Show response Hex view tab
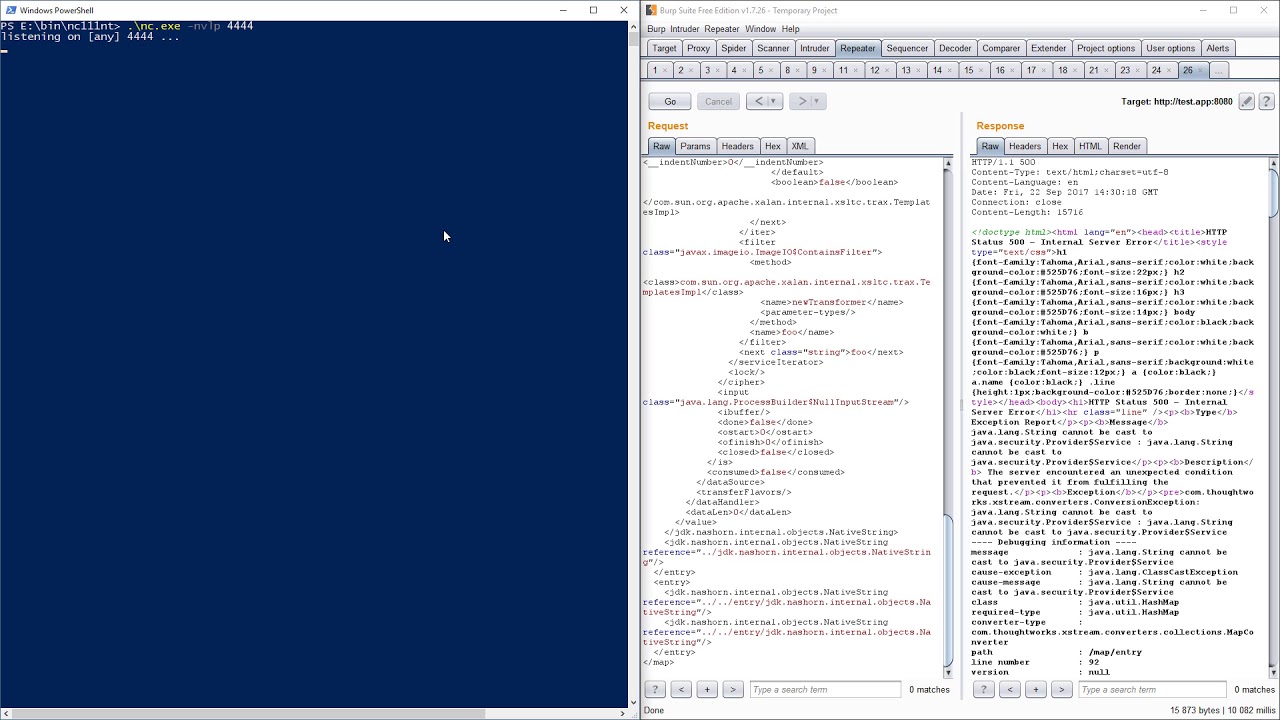 coord(1060,146)
